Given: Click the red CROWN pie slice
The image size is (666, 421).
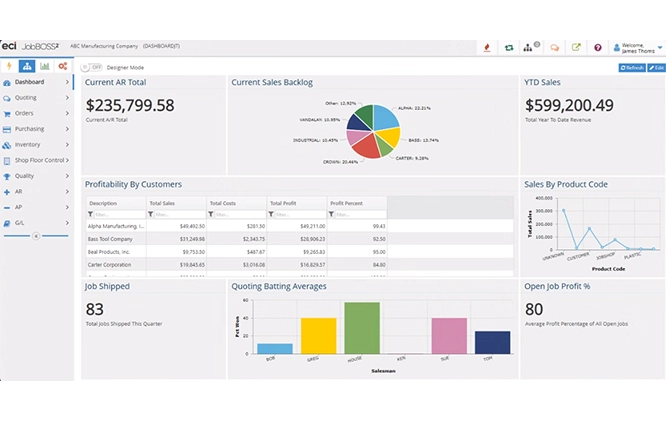Looking at the screenshot, I should (x=366, y=147).
